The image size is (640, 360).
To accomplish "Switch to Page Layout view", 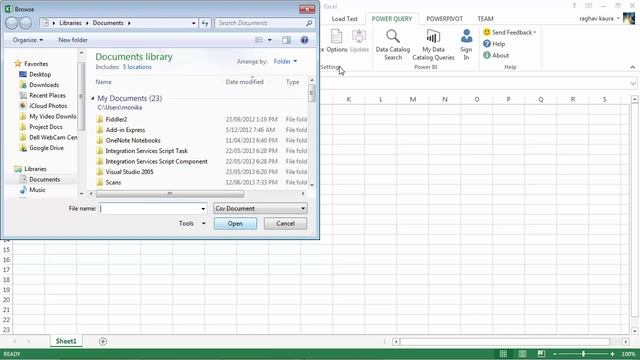I will pyautogui.click(x=522, y=354).
